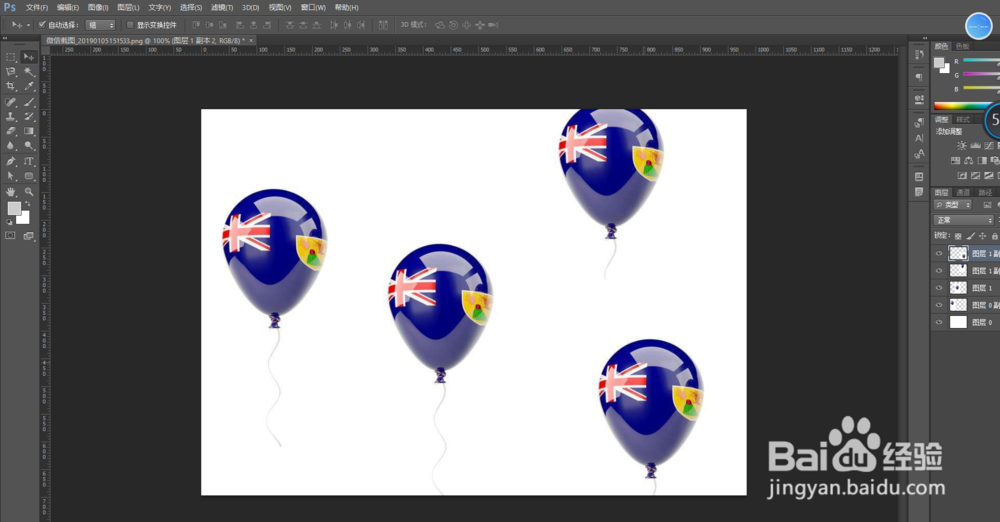Select the Gradient tool
This screenshot has height=522, width=1000.
coord(29,131)
